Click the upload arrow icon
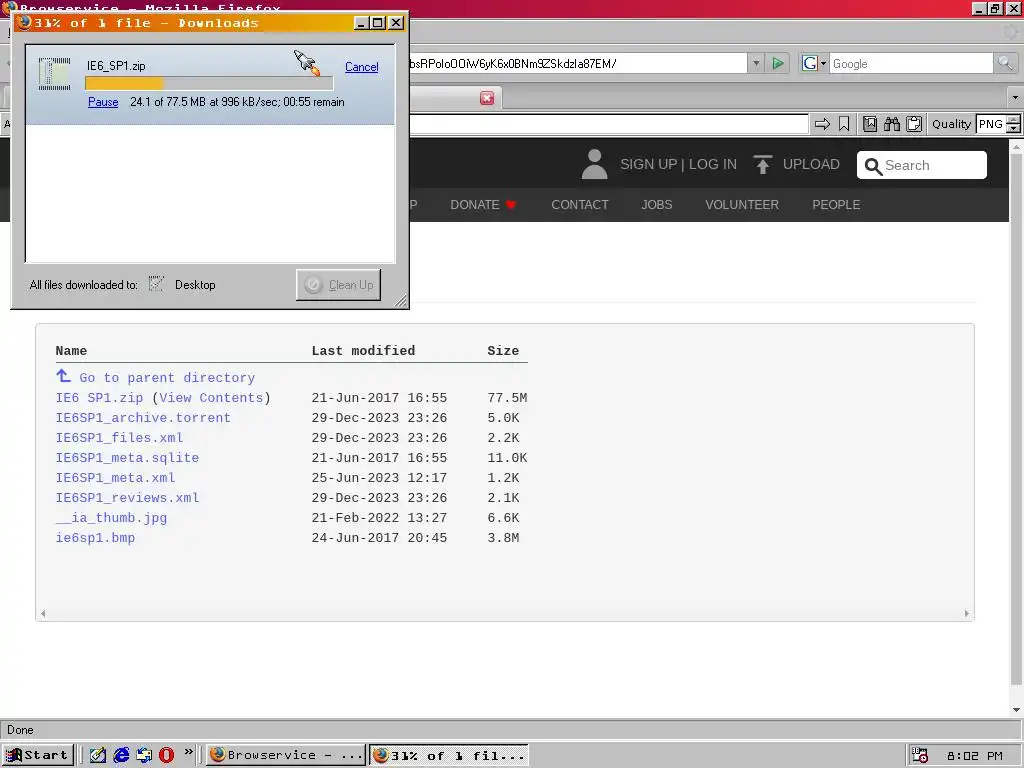 point(762,164)
